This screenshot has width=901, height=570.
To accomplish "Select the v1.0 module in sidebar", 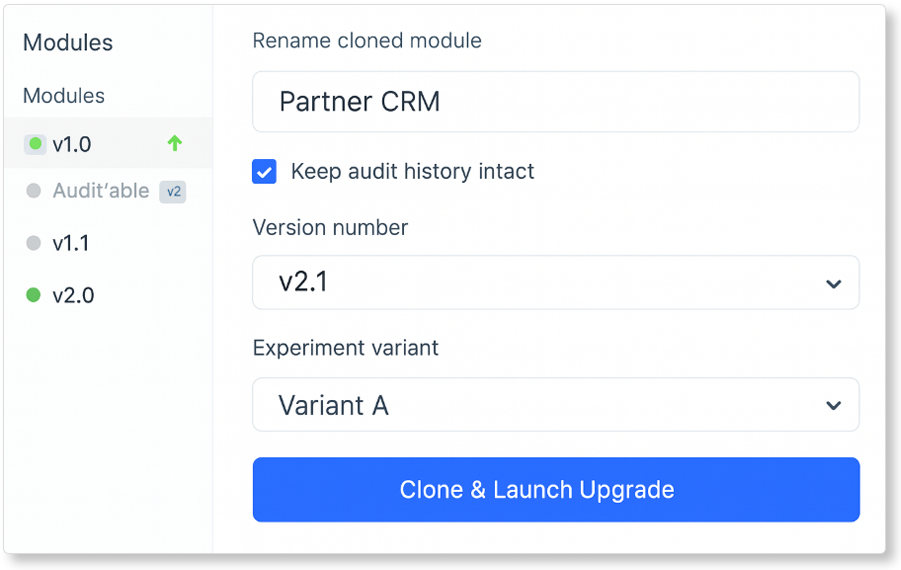I will [72, 144].
